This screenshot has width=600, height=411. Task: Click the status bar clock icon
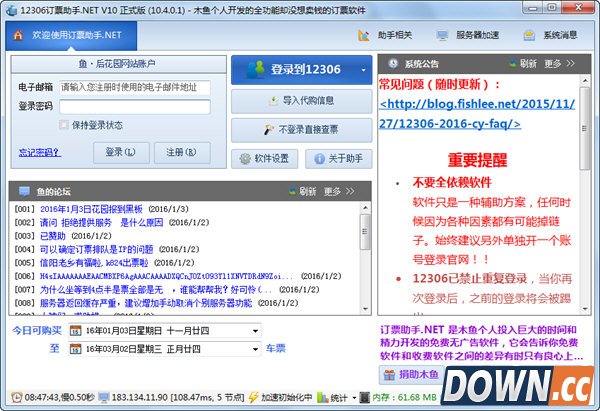[16, 397]
